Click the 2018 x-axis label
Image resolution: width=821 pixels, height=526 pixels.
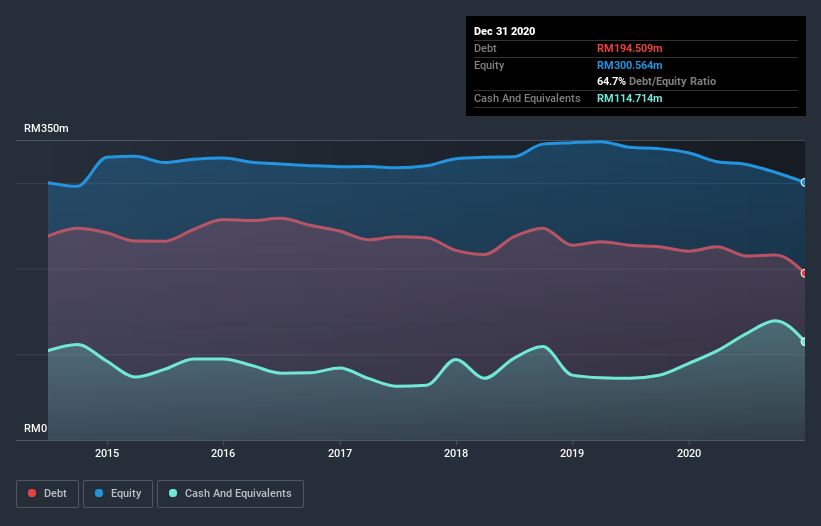456,453
